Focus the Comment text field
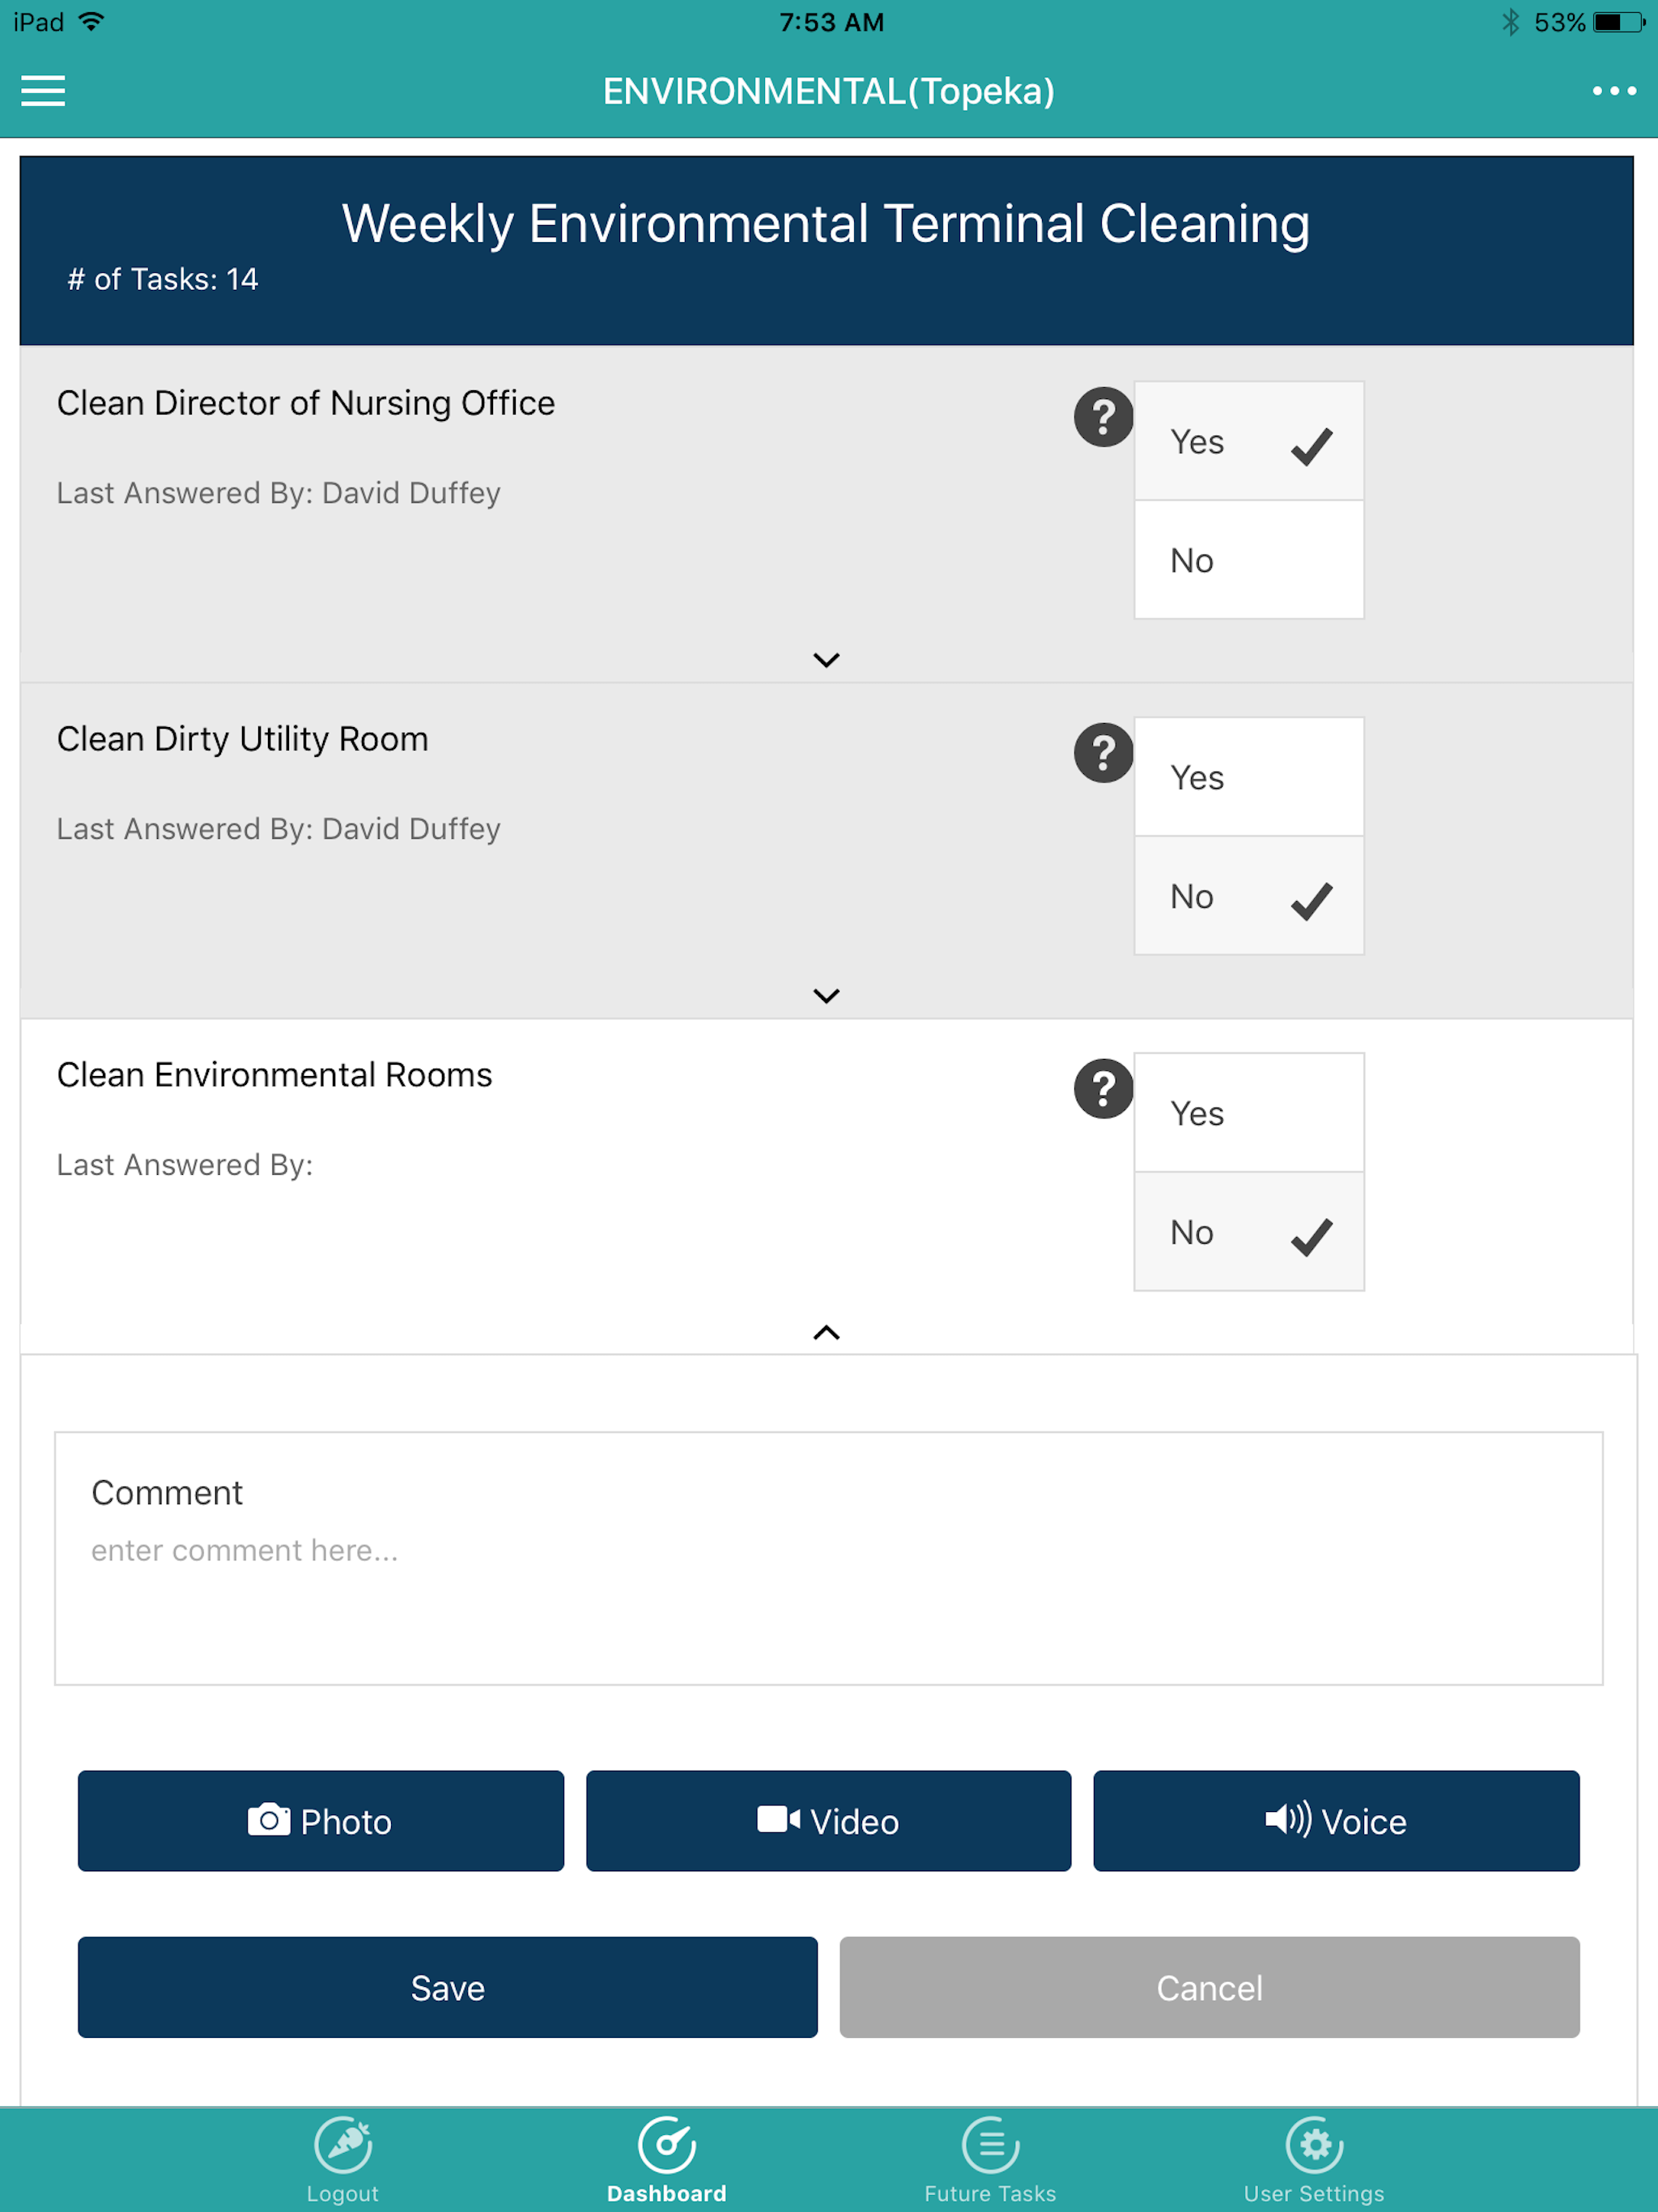 829,1559
